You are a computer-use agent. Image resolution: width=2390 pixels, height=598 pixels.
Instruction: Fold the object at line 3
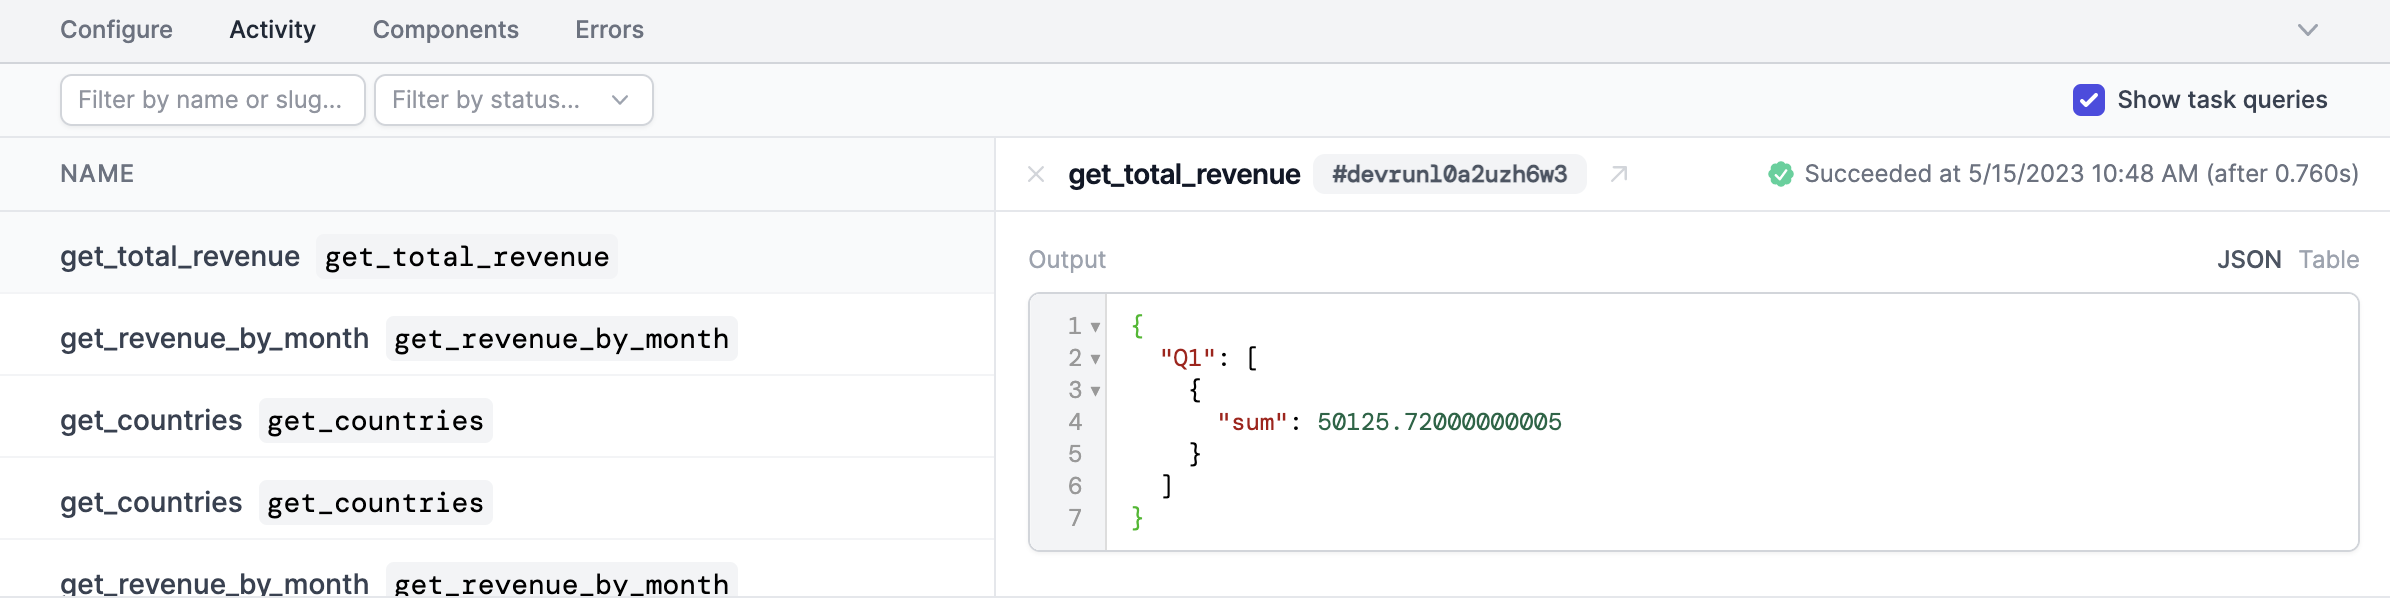coord(1096,391)
